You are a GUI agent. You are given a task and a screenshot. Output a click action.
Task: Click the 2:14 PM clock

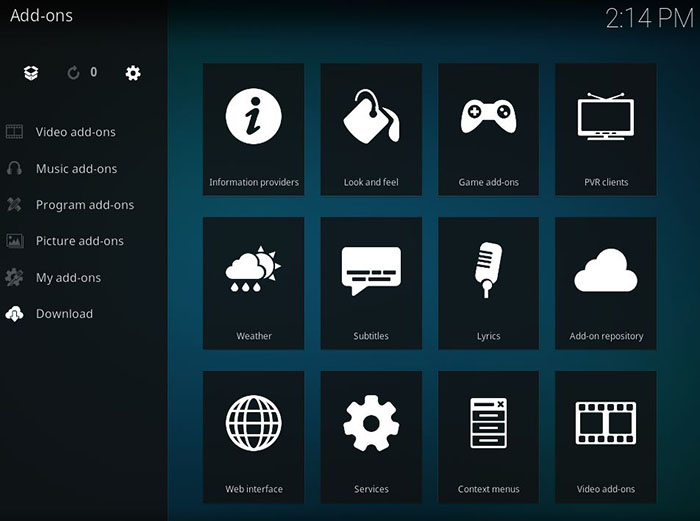pos(649,19)
